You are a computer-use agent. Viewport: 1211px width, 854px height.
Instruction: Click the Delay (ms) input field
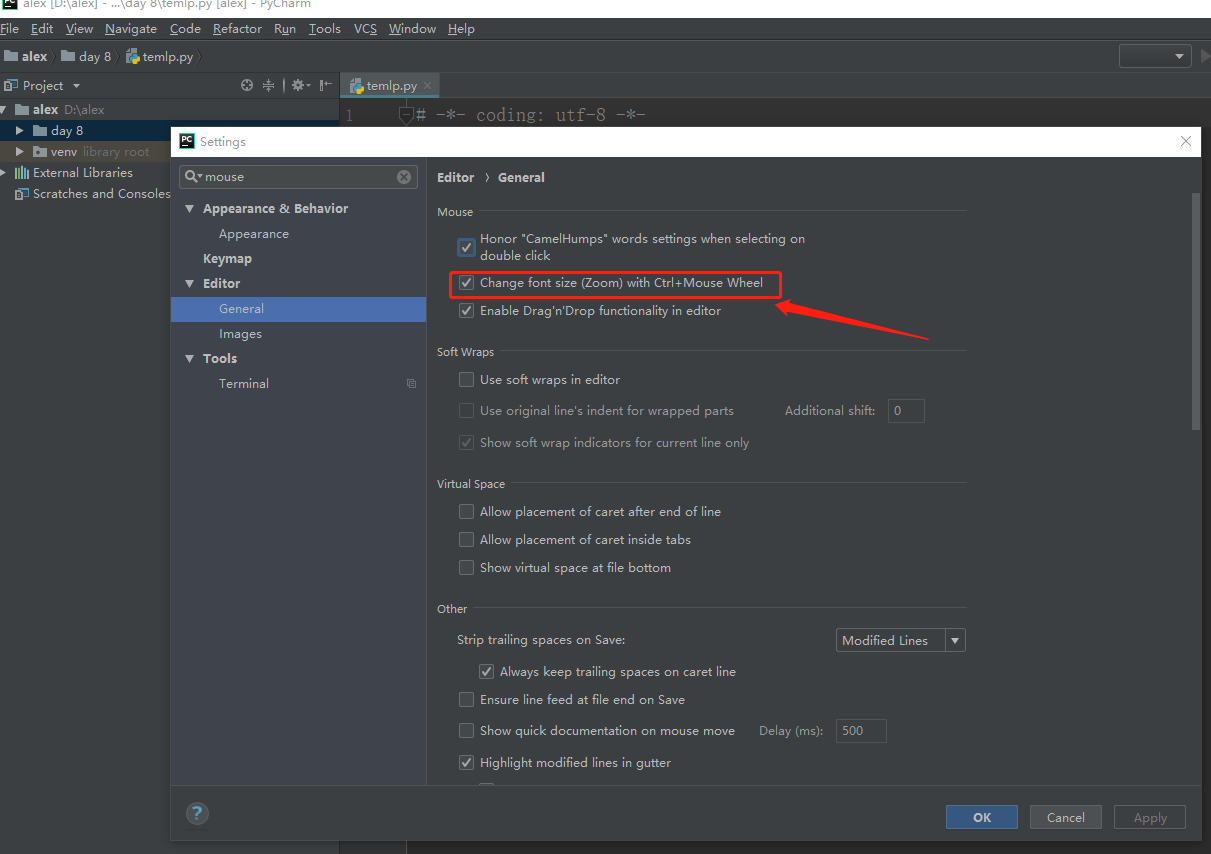861,731
